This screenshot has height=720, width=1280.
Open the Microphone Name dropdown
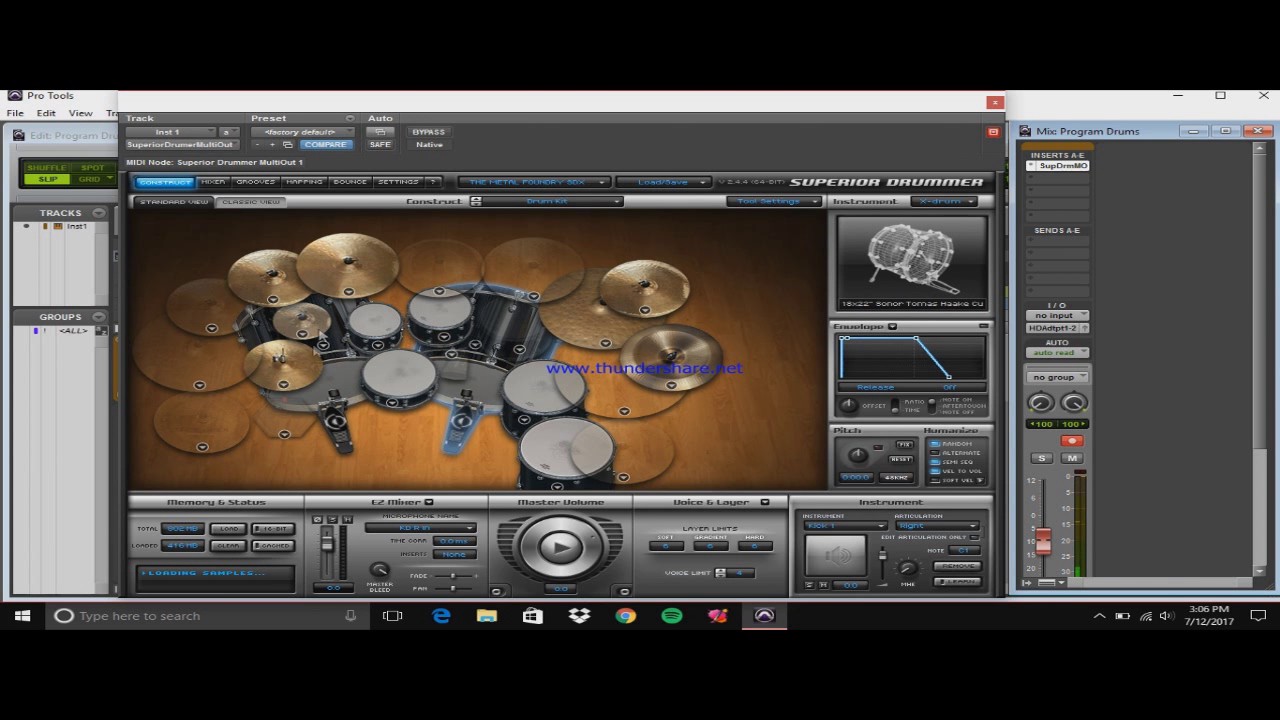(x=420, y=527)
